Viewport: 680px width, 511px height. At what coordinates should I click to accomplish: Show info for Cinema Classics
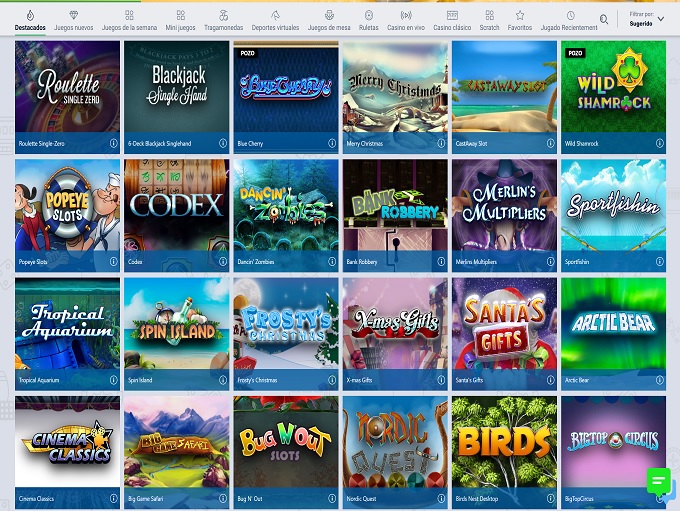[114, 498]
